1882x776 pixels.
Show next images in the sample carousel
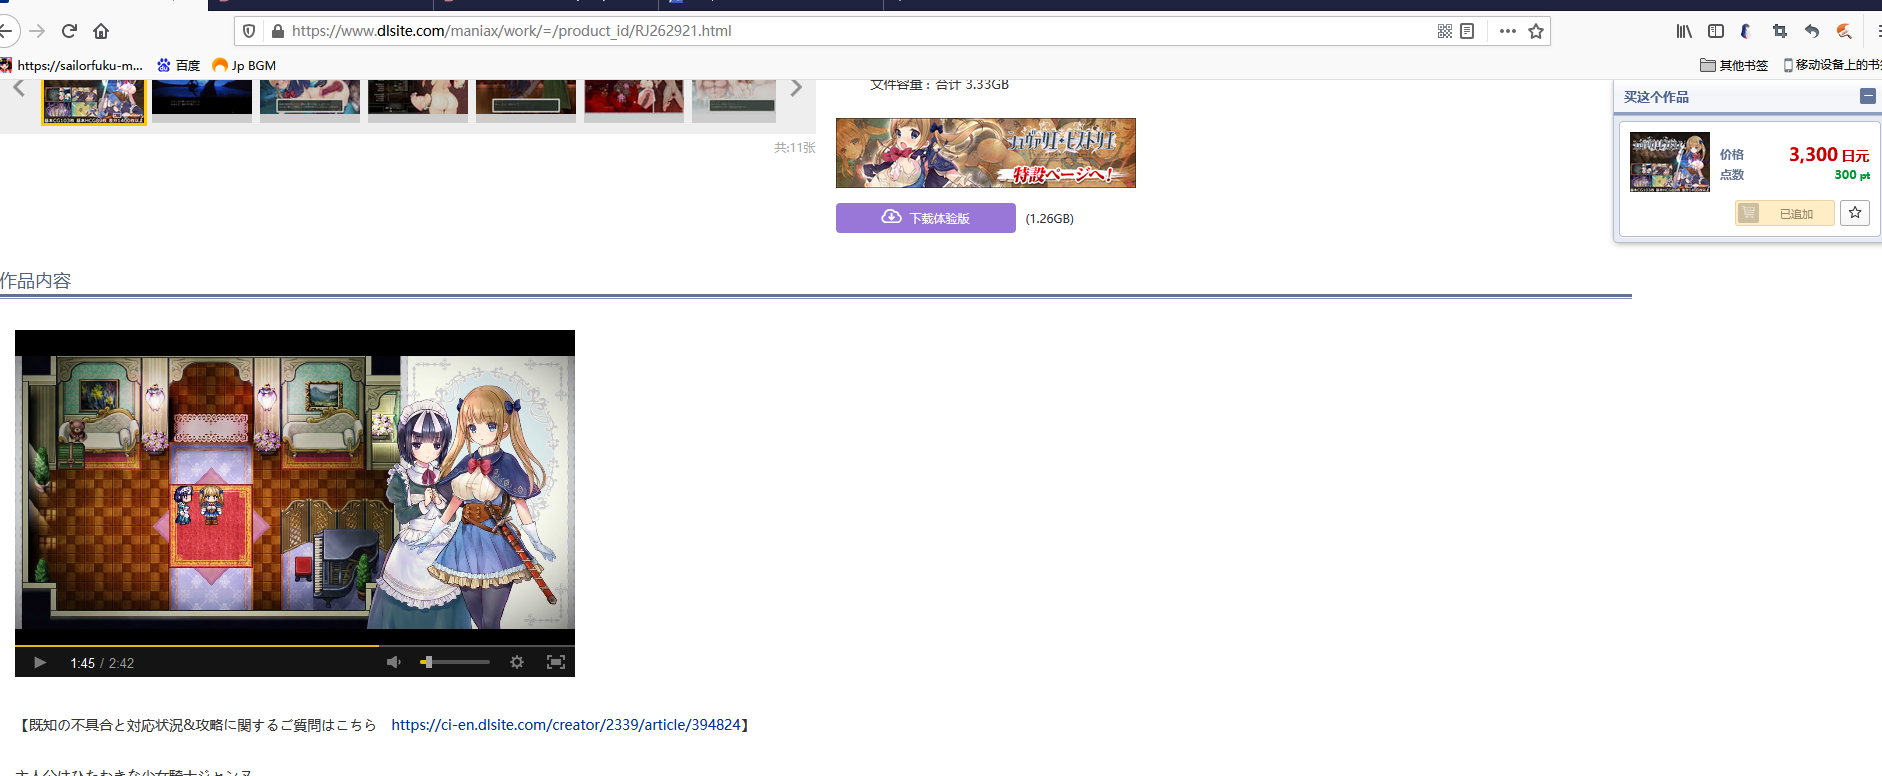coord(796,89)
